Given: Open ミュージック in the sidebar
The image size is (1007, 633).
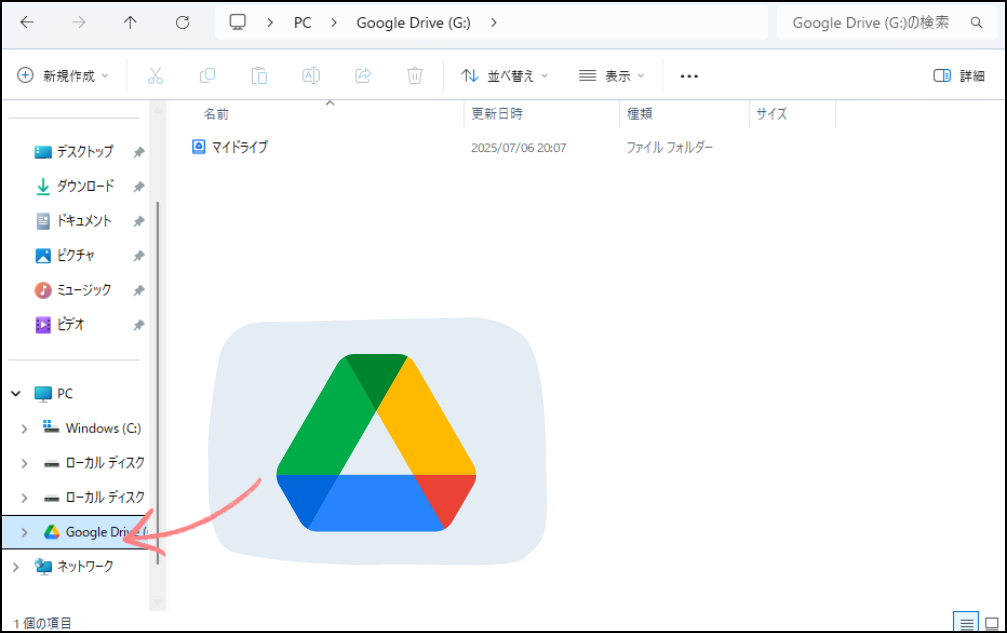Looking at the screenshot, I should pos(83,290).
